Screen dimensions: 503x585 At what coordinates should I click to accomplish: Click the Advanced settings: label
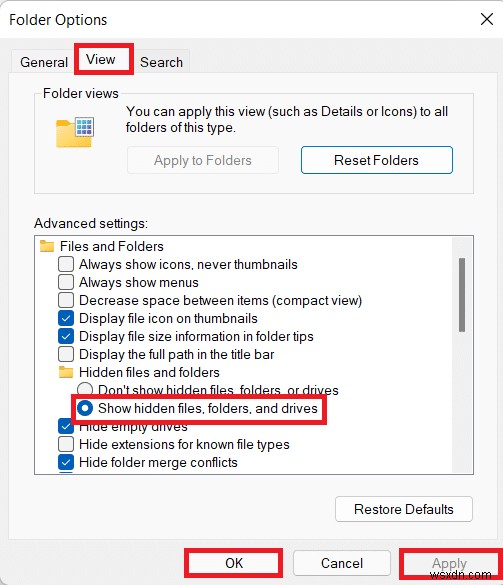click(x=91, y=223)
